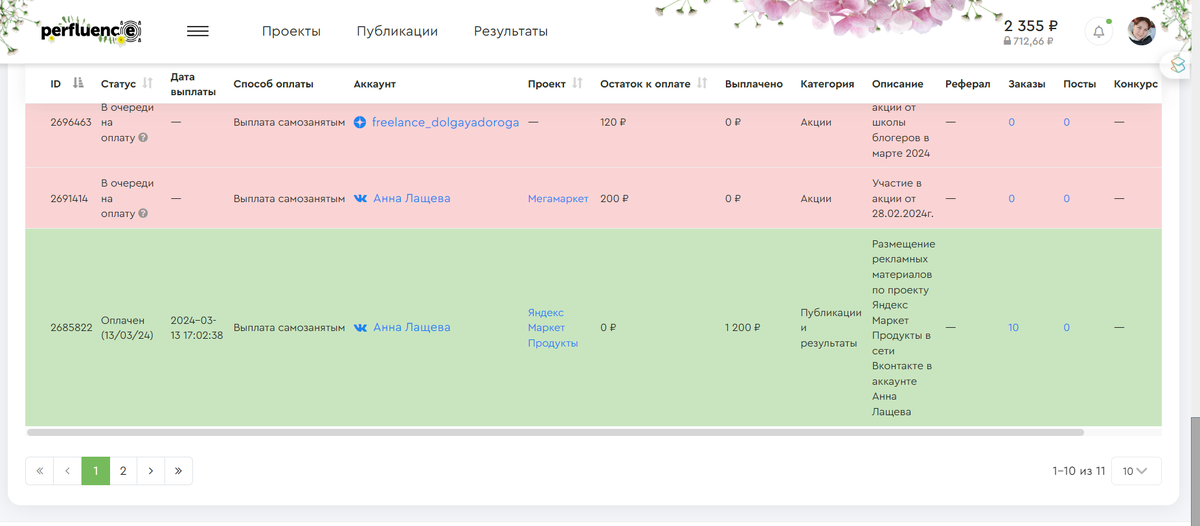Open rows-per-page dropdown showing 10
Screen dimensions: 1200x526
(1135, 471)
